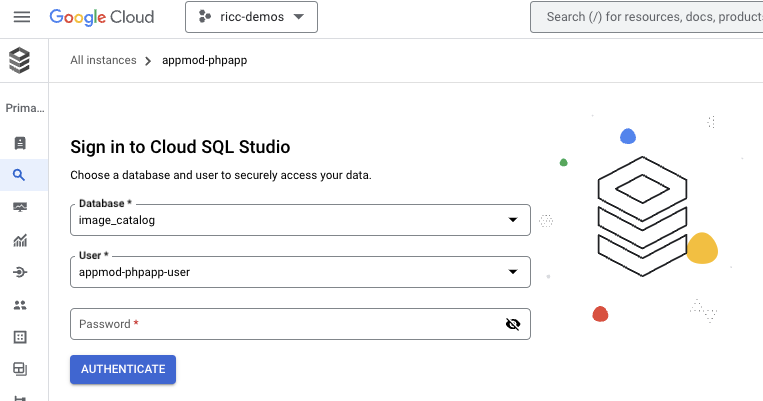This screenshot has width=763, height=401.
Task: Open the Backups icon in the sidebar
Action: (x=20, y=369)
